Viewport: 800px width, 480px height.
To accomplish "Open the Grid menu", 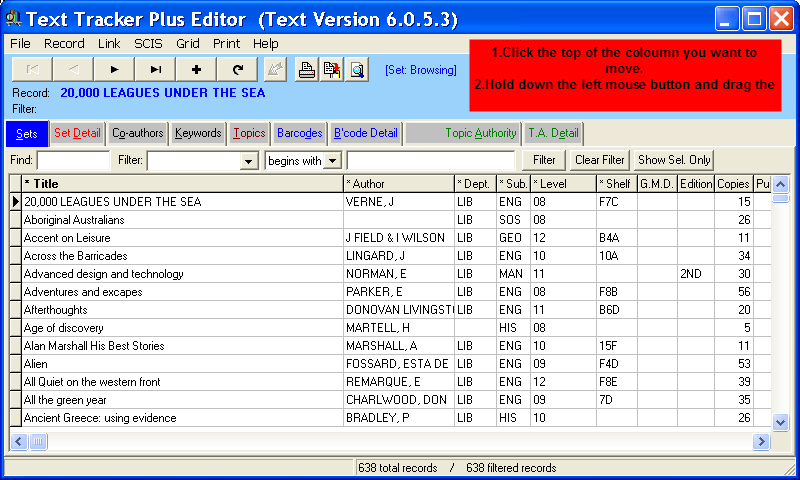I will 188,43.
